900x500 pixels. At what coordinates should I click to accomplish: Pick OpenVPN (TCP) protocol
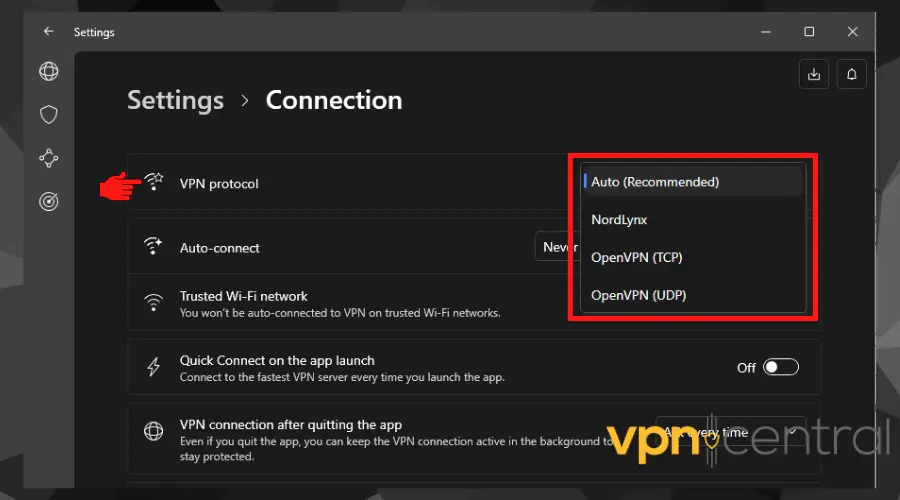[x=693, y=257]
